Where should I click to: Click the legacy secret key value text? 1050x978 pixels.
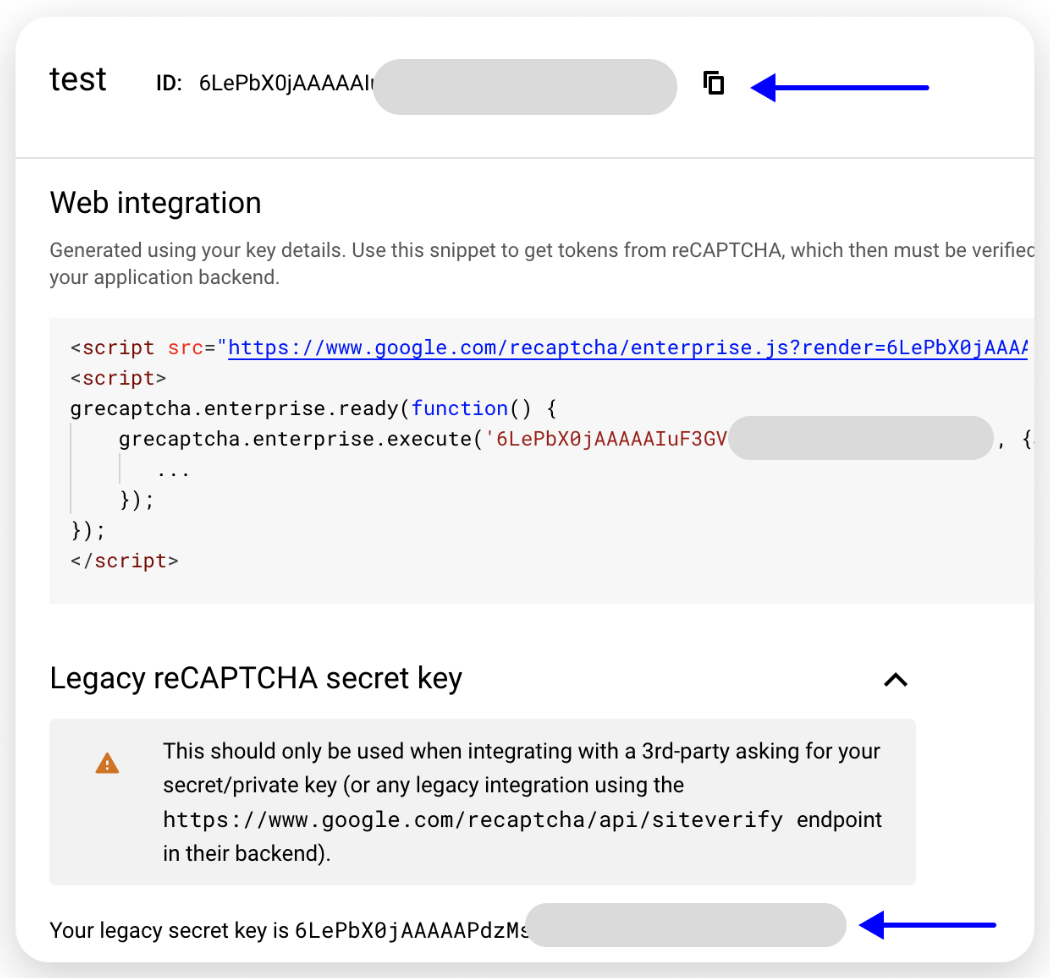tap(411, 930)
